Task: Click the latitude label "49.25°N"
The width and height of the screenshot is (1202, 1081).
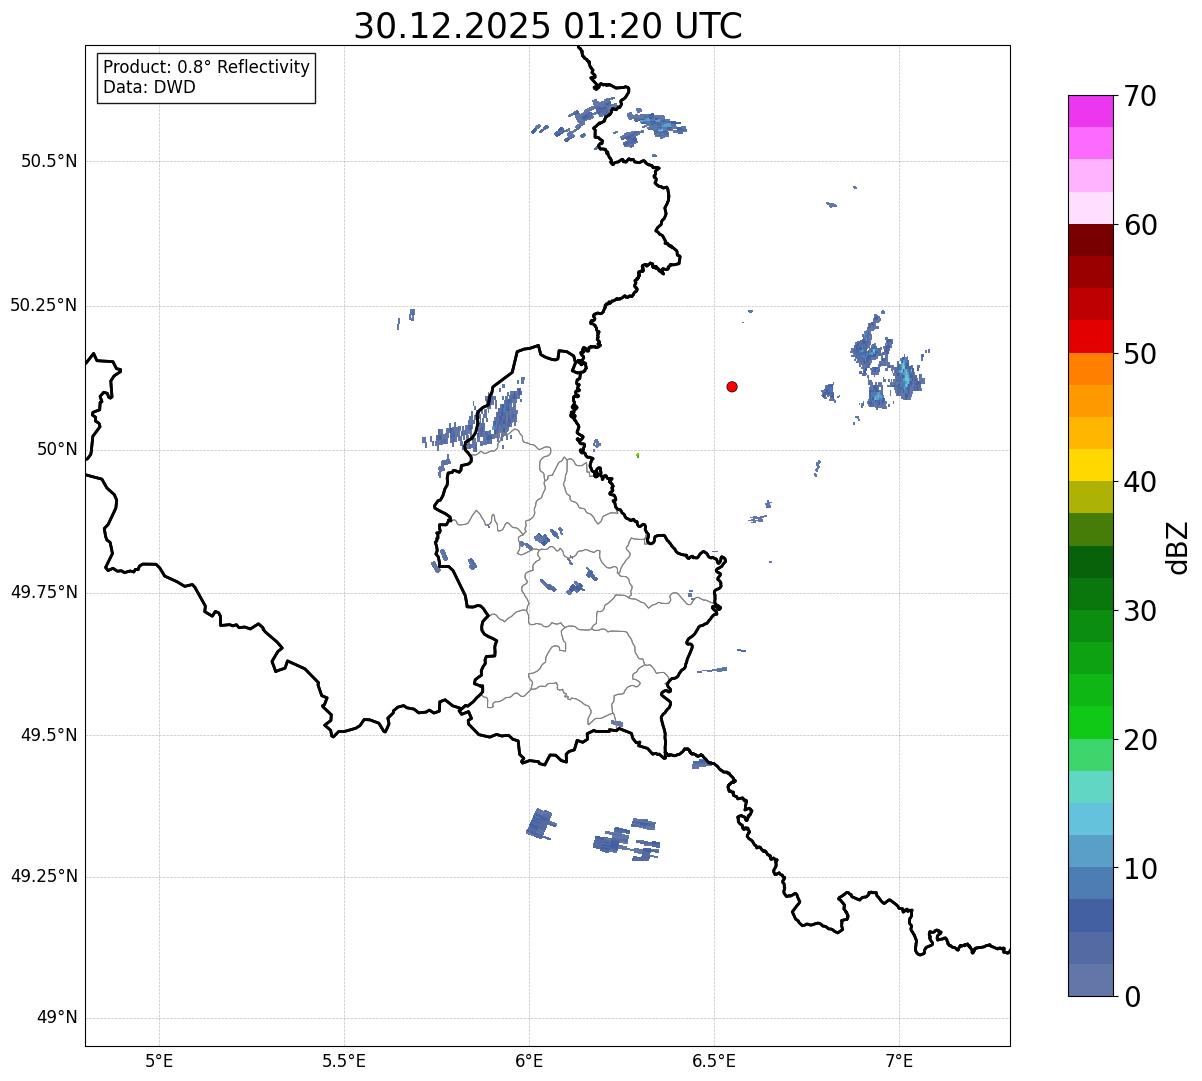Action: [x=44, y=876]
